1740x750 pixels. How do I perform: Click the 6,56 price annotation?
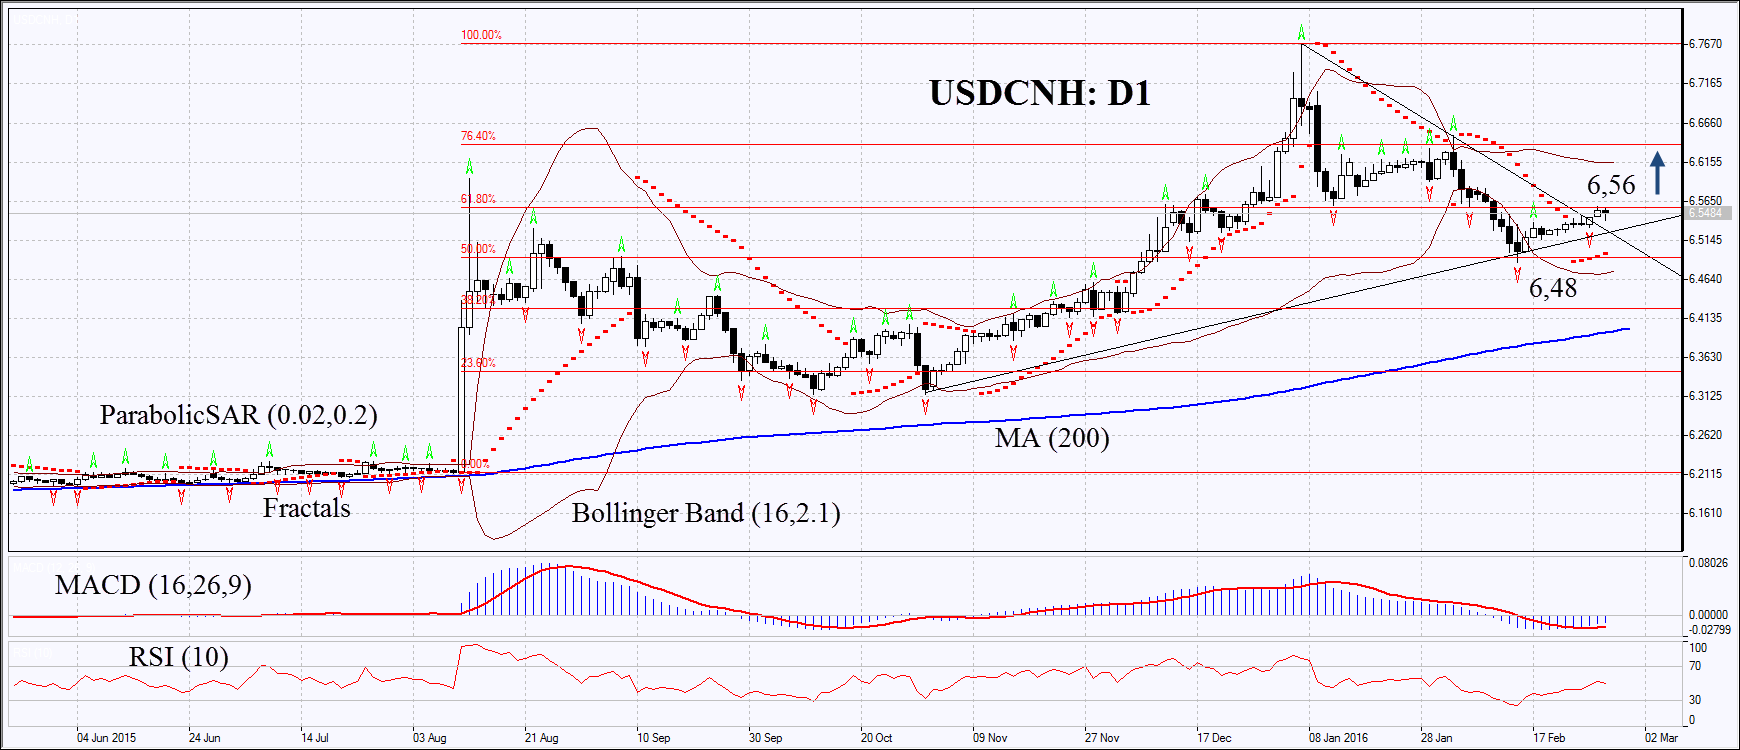click(x=1611, y=185)
